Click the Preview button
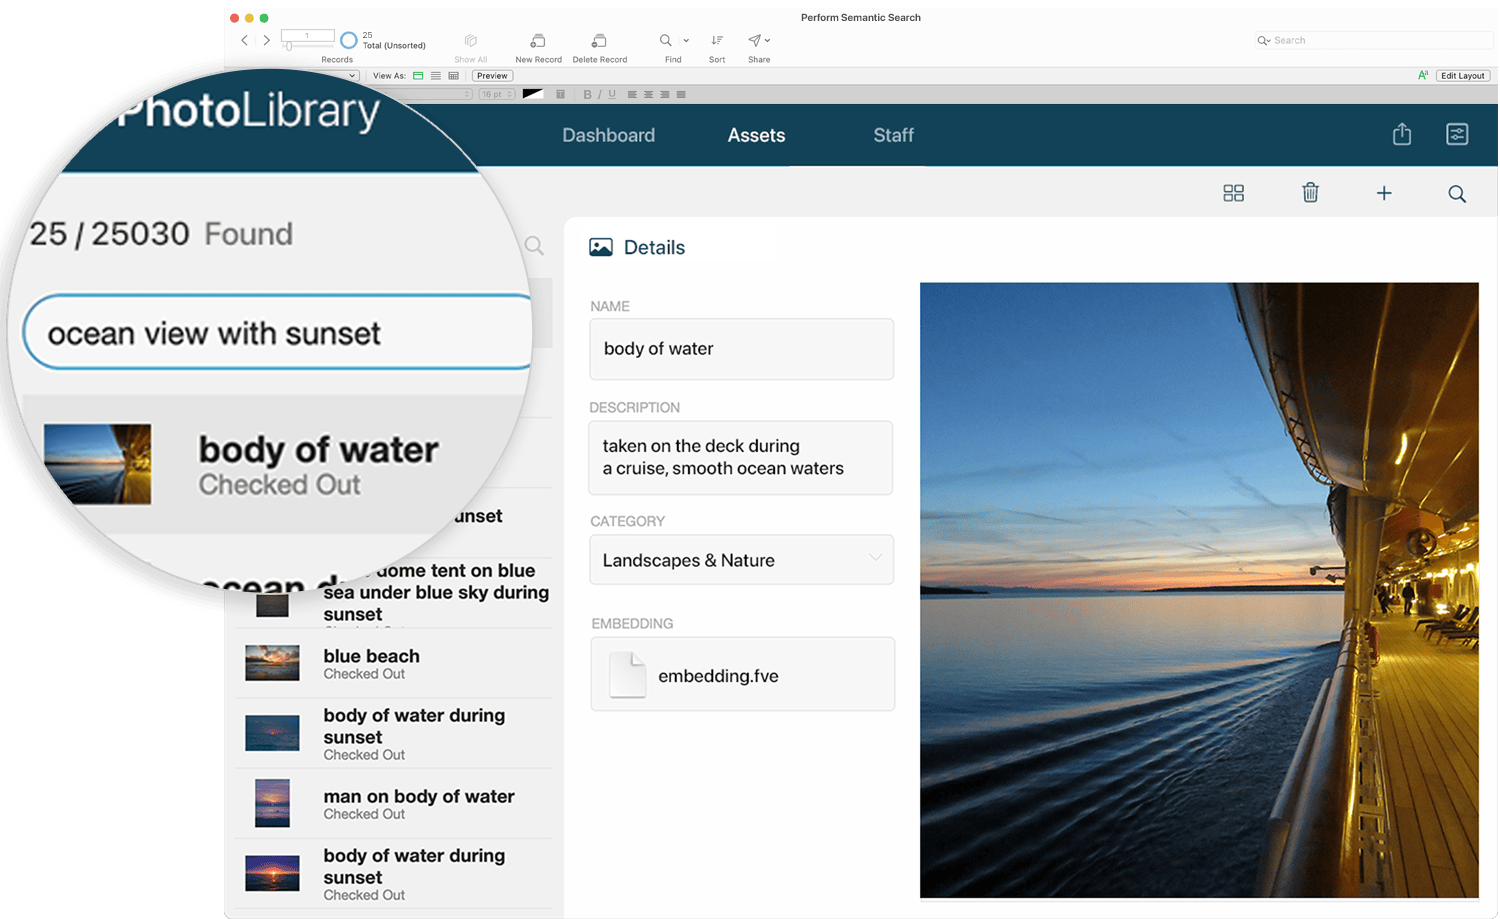The height and width of the screenshot is (919, 1500). [492, 76]
